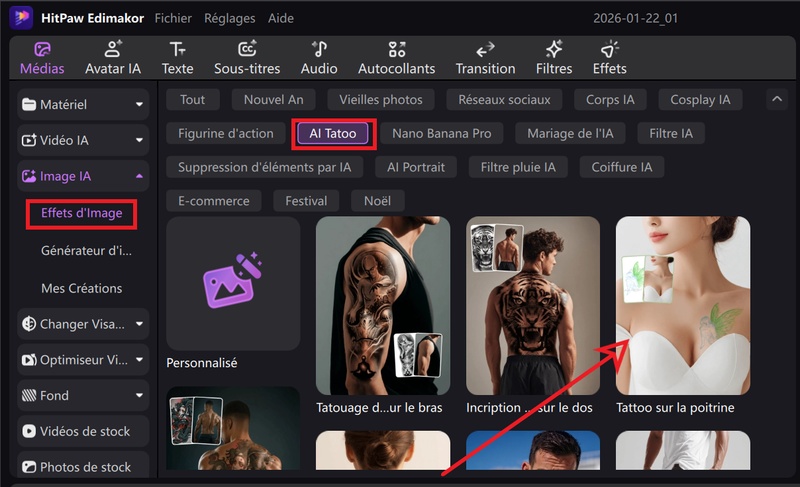Select the Cosplay IA category
The image size is (800, 487).
tap(701, 99)
